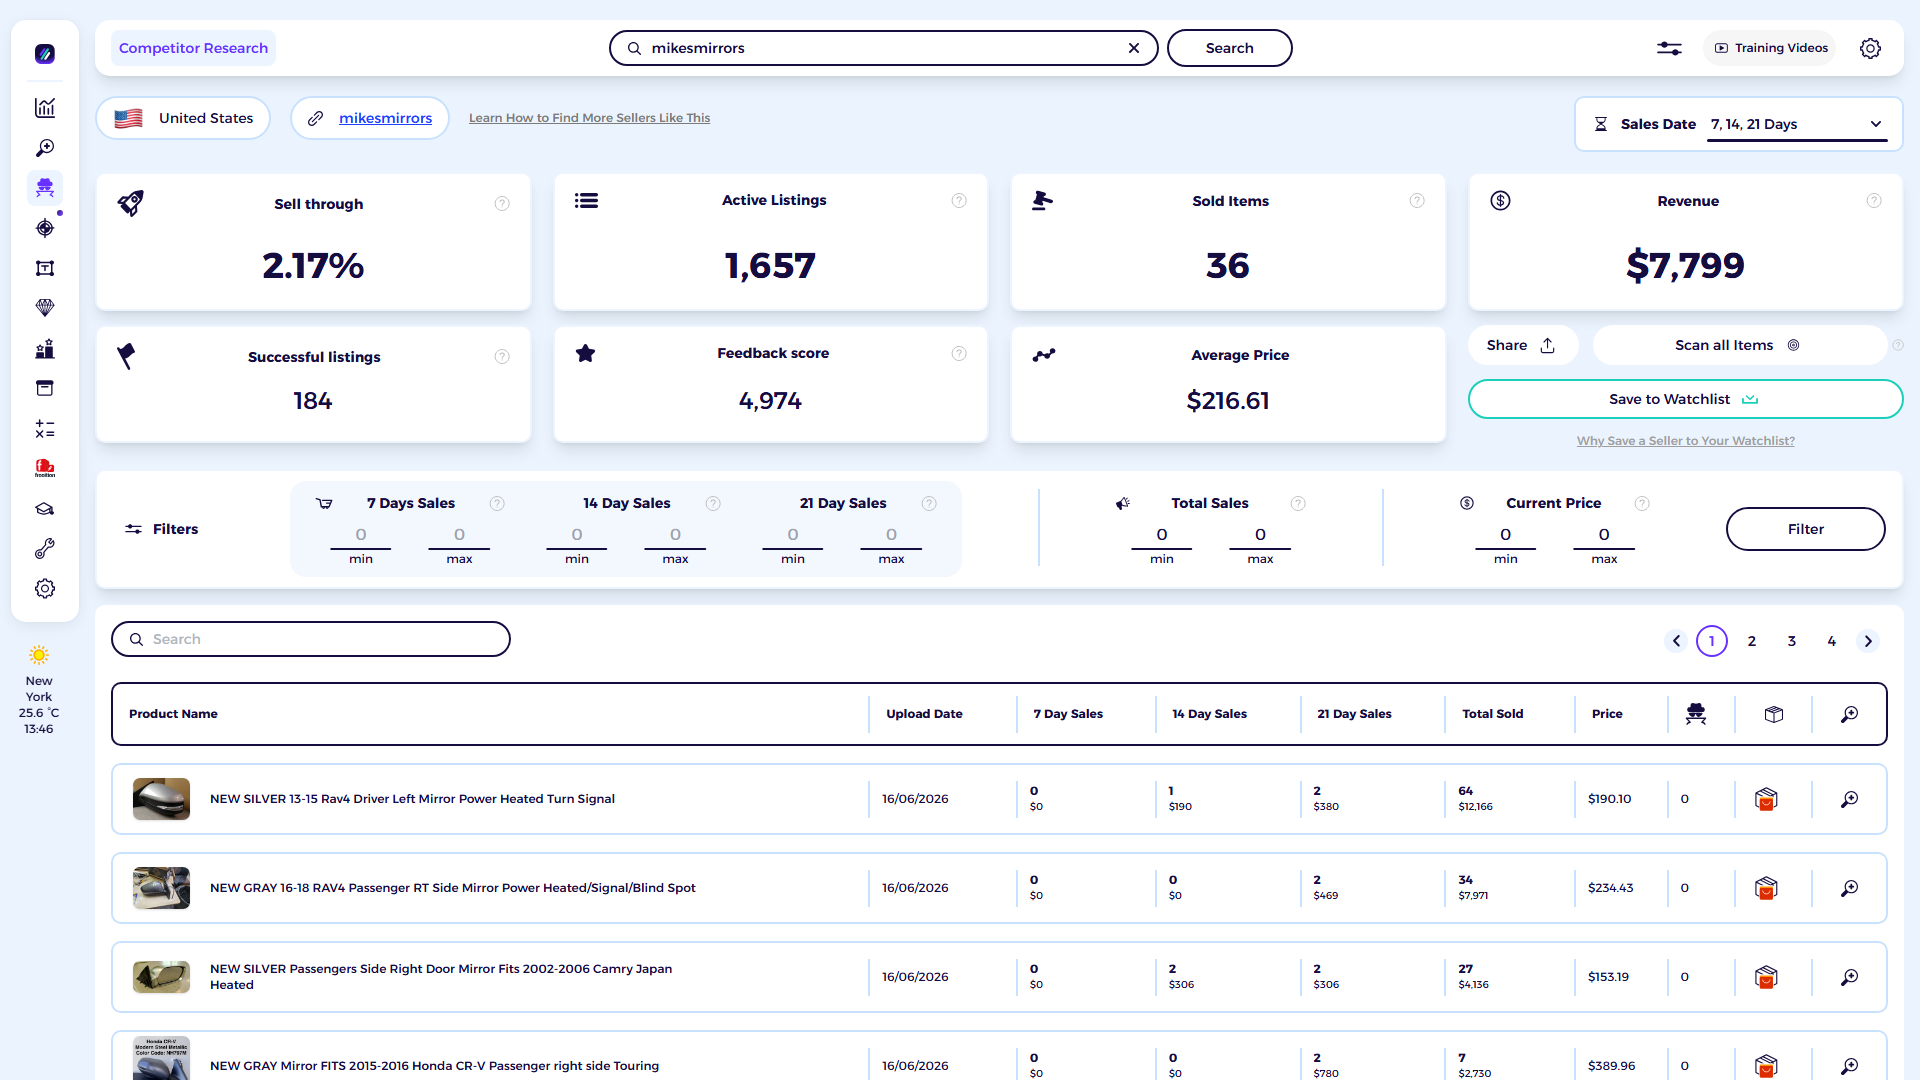The height and width of the screenshot is (1080, 1920).
Task: Open thumbnail of NEW SILVER Rav4 mirror
Action: point(161,799)
